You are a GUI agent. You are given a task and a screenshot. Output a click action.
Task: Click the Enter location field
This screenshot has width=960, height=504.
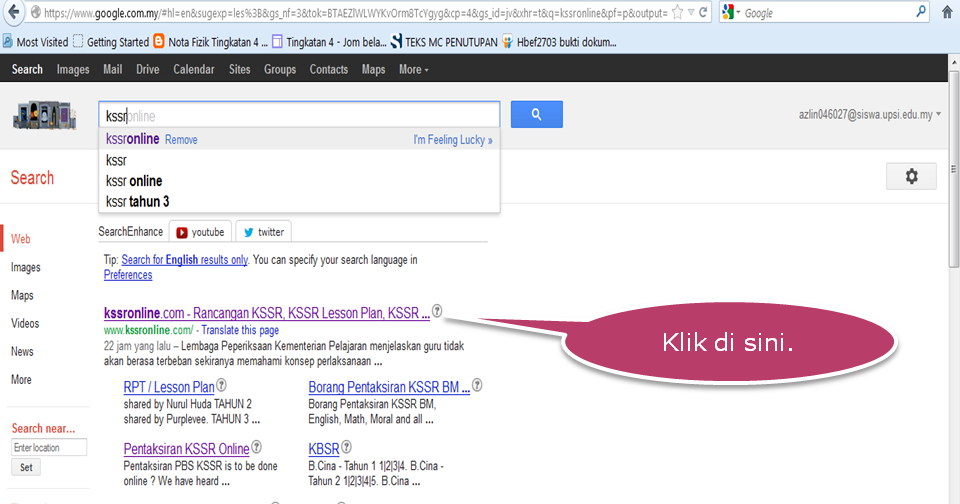pos(49,448)
